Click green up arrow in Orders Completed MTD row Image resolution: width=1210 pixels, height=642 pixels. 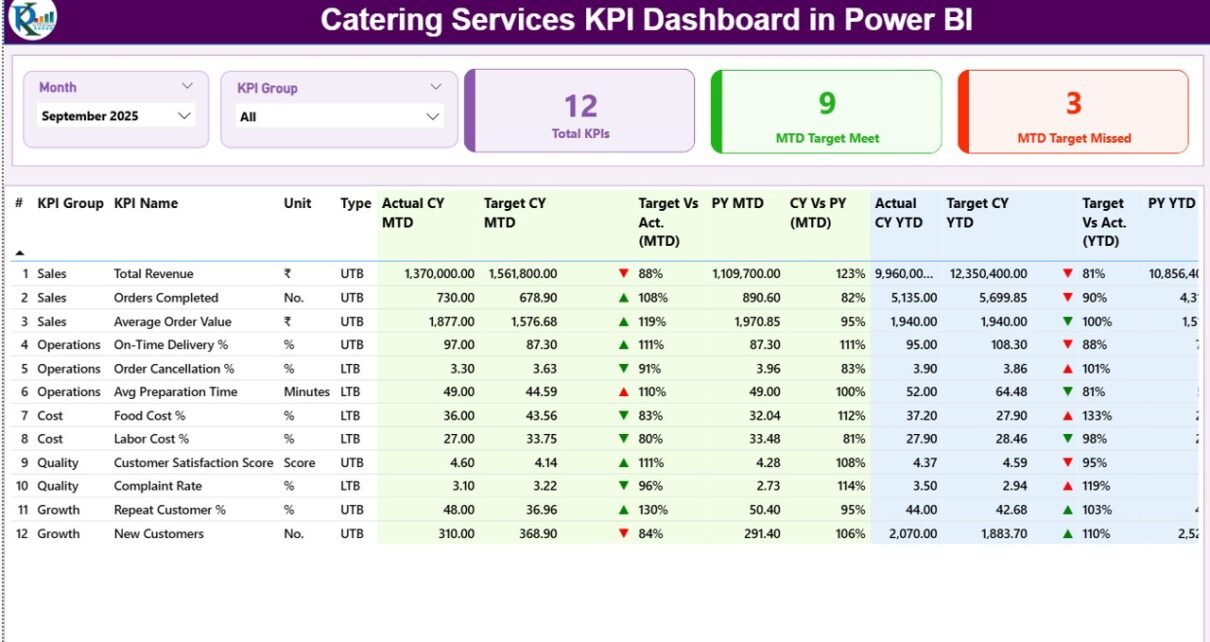tap(624, 297)
